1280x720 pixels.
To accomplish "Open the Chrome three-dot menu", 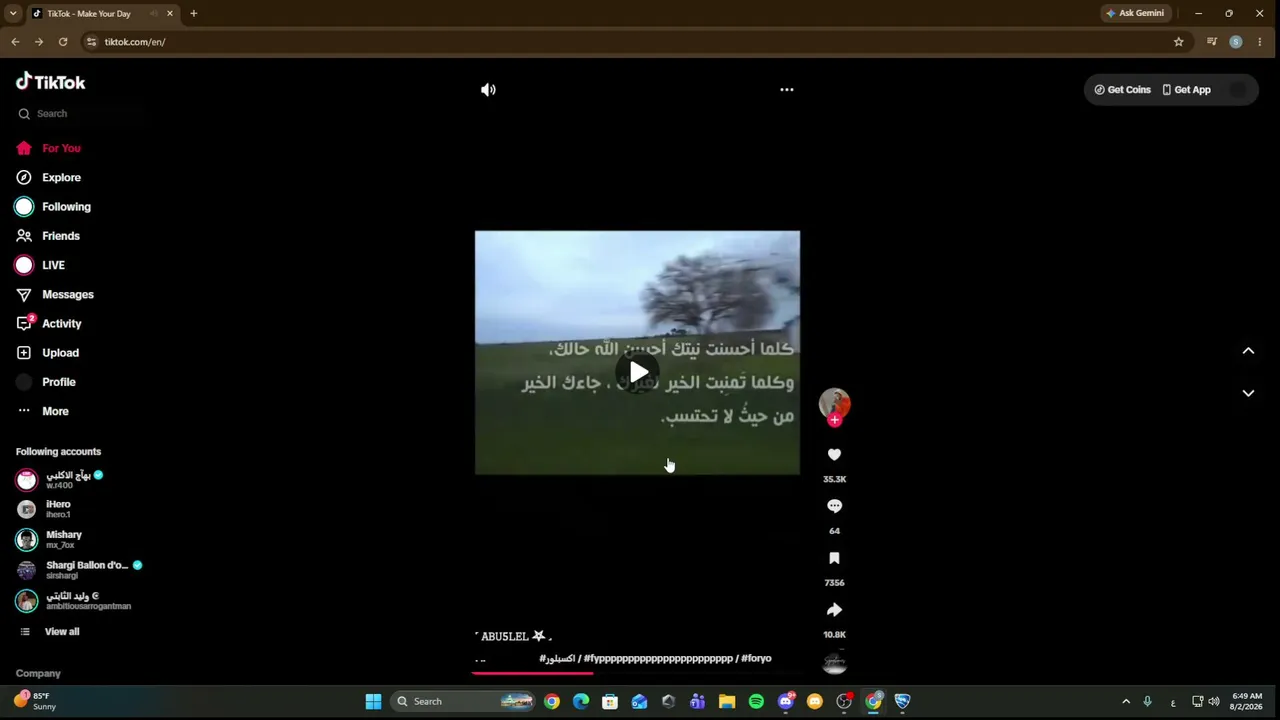I will pyautogui.click(x=1260, y=42).
